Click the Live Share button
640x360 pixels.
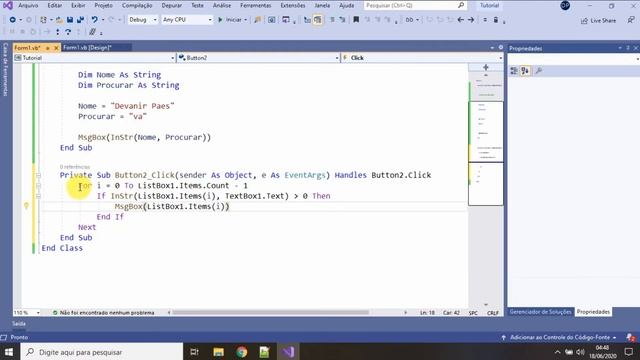(x=598, y=20)
